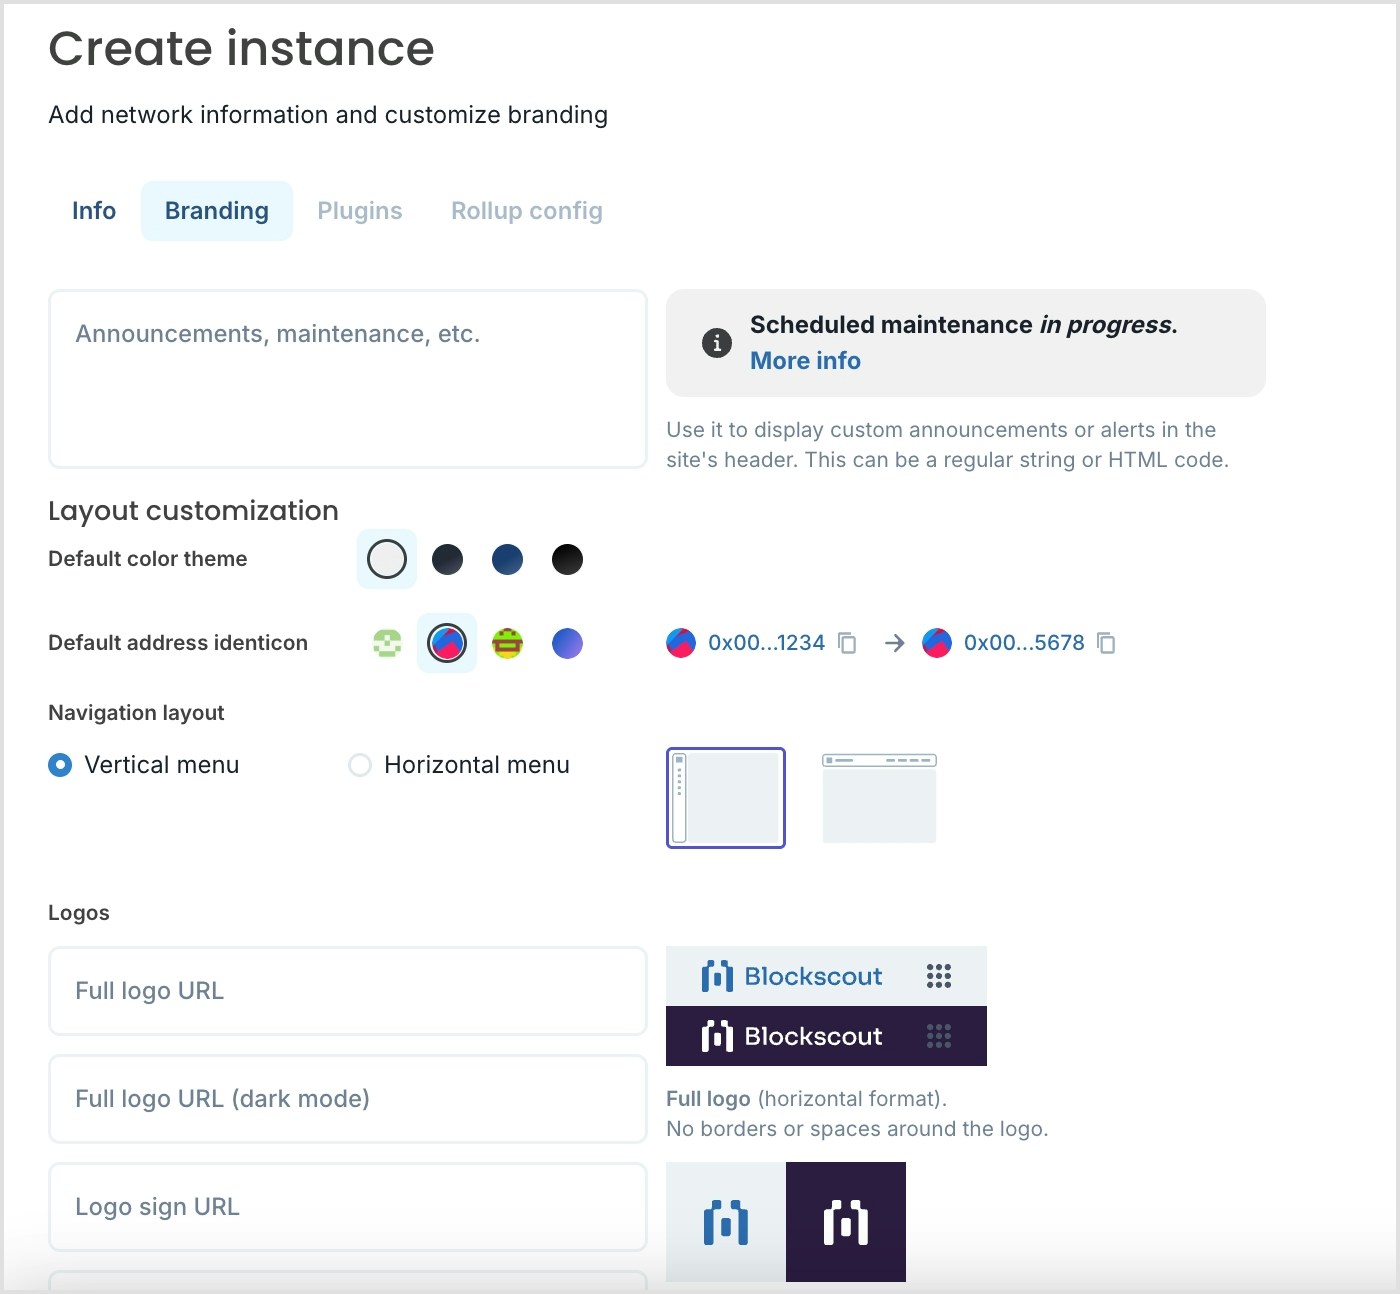The height and width of the screenshot is (1294, 1400).
Task: Choose the black color theme swatch
Action: pyautogui.click(x=567, y=559)
